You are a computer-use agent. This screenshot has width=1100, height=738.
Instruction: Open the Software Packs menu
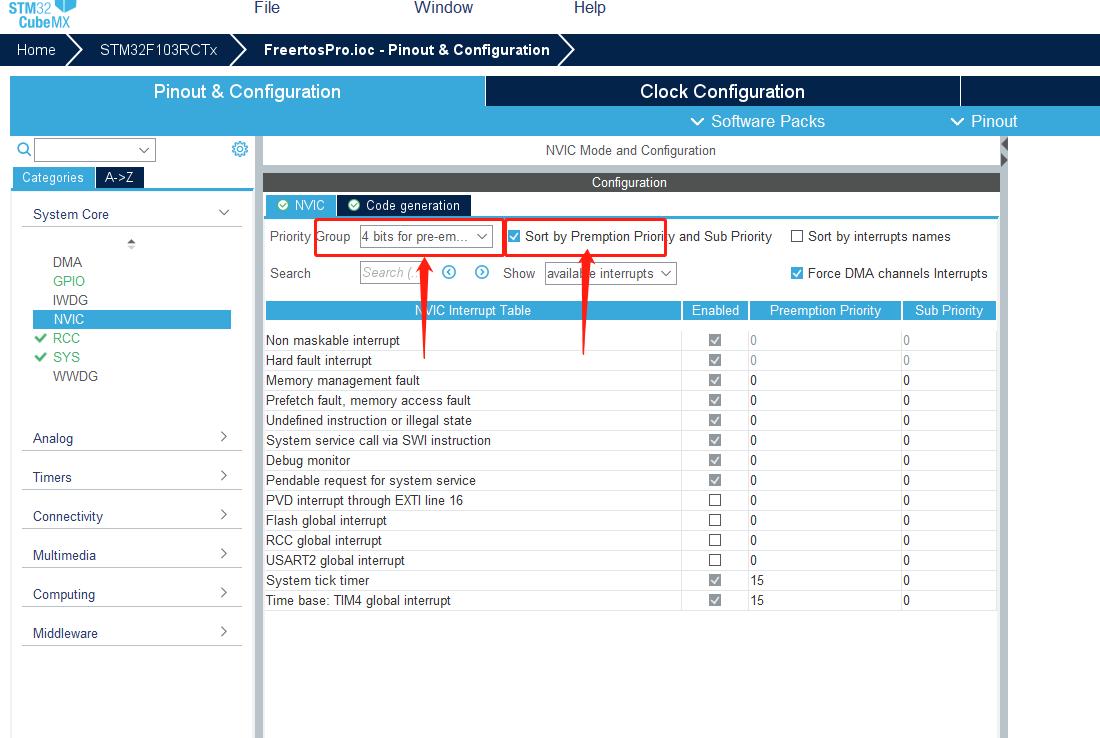pyautogui.click(x=758, y=121)
